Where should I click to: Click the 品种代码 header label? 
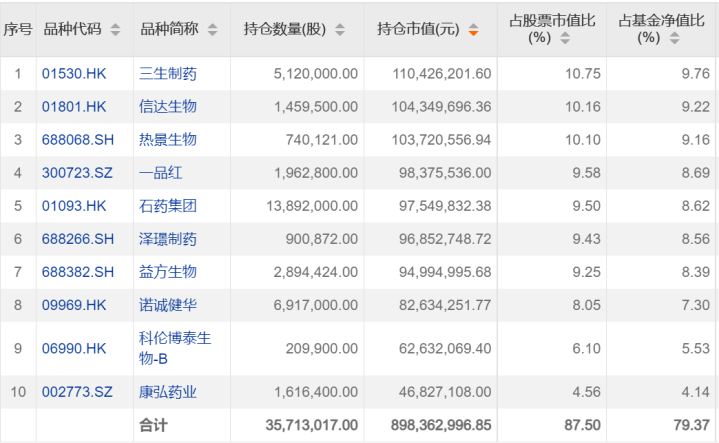tap(72, 29)
